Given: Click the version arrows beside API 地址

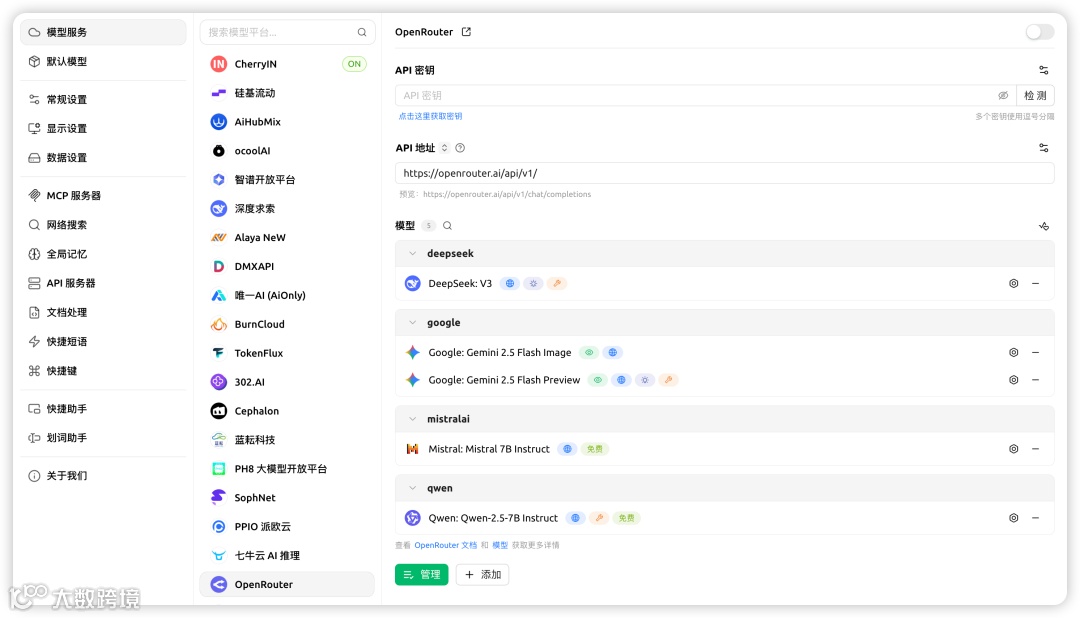Looking at the screenshot, I should click(x=443, y=147).
